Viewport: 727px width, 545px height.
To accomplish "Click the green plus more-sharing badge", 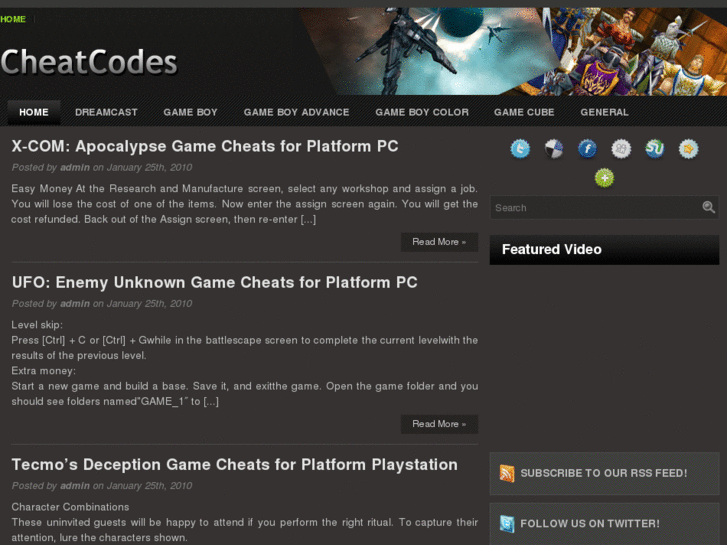I will (x=604, y=178).
